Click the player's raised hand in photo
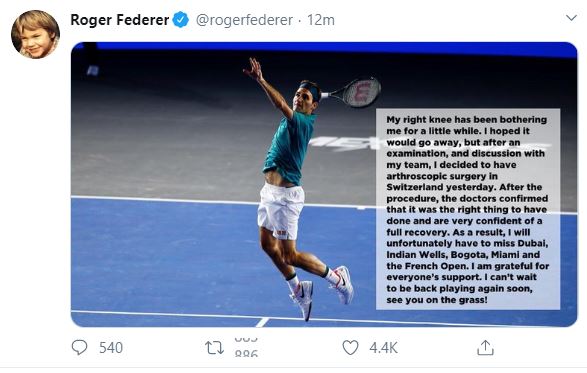Image resolution: width=587 pixels, height=373 pixels. (x=254, y=69)
